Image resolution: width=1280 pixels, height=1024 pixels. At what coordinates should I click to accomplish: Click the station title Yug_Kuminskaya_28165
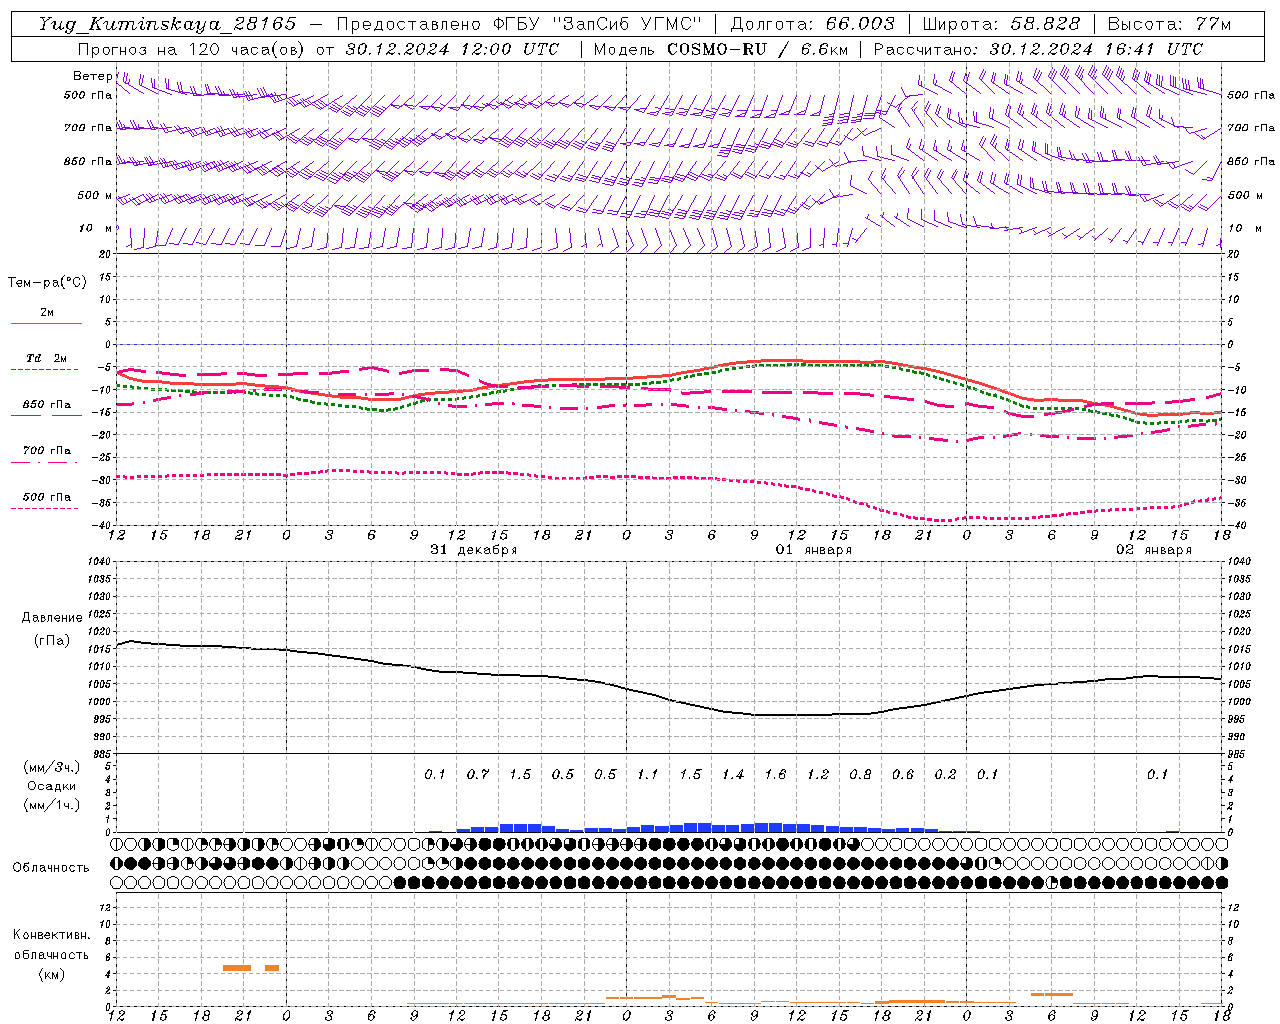(x=167, y=24)
